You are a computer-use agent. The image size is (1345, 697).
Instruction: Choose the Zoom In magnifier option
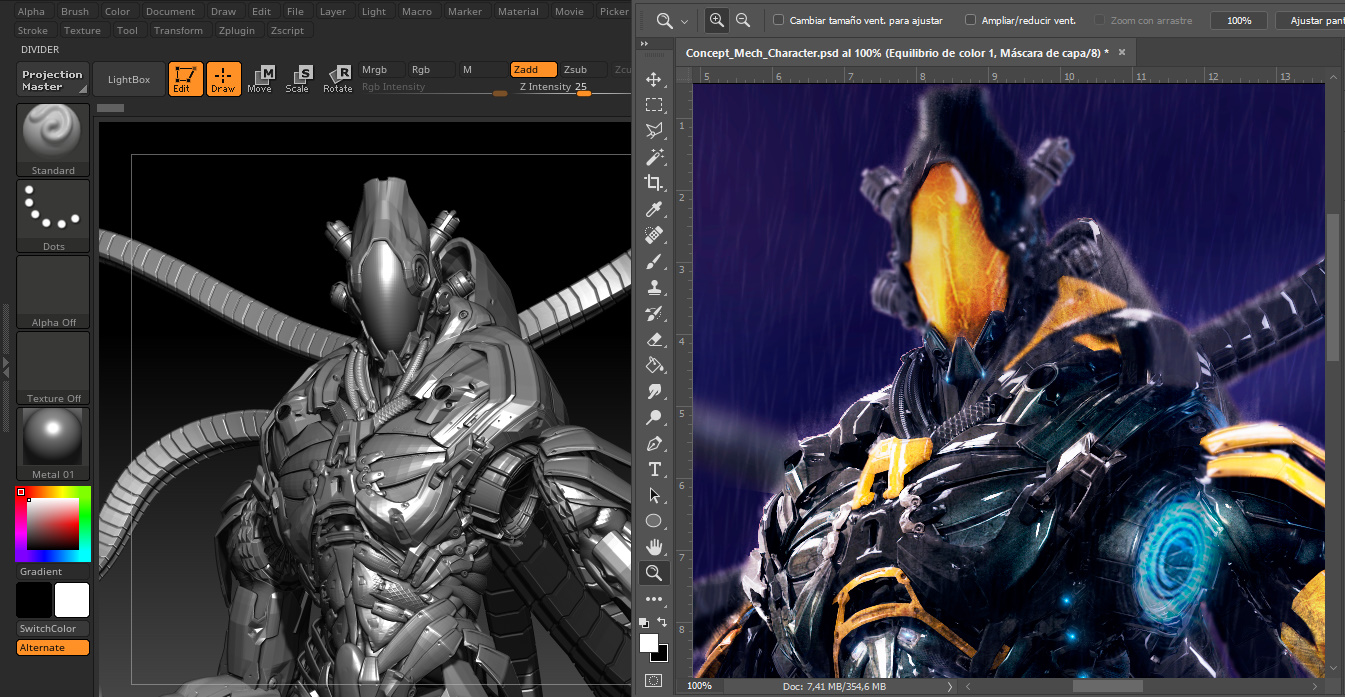(716, 20)
